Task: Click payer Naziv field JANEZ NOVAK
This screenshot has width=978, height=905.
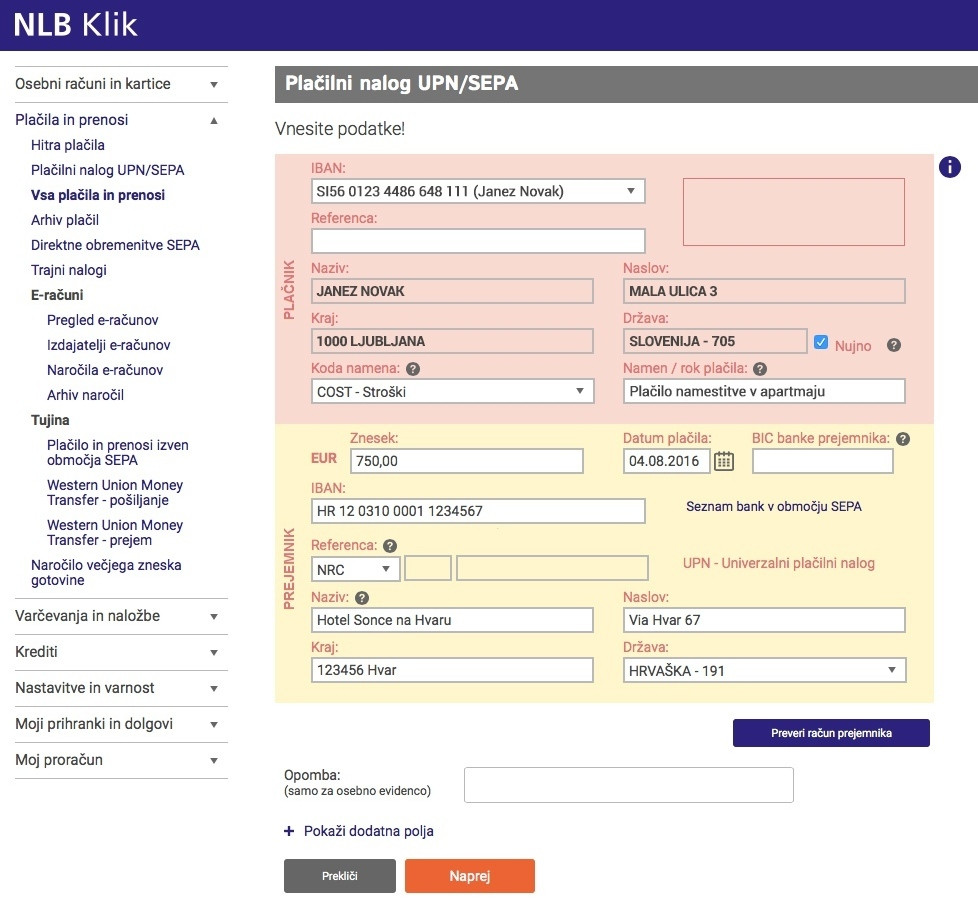Action: tap(452, 291)
